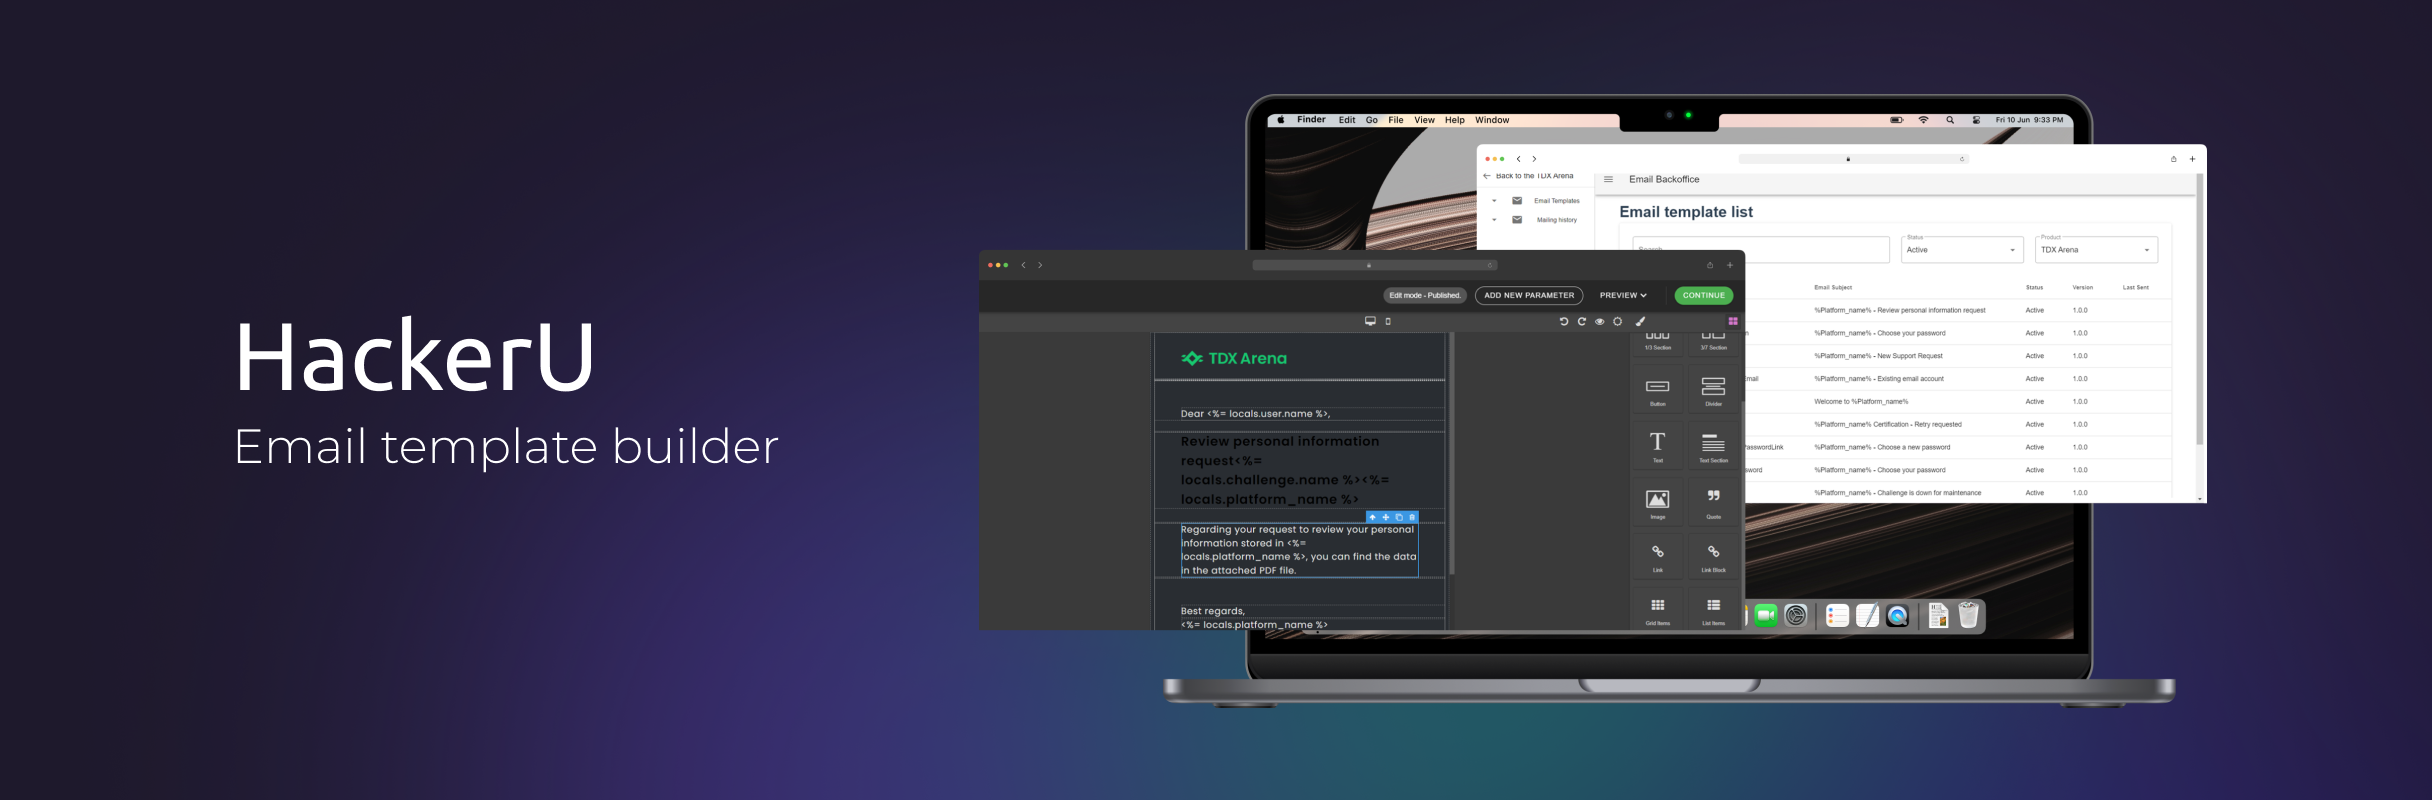The height and width of the screenshot is (800, 2432).
Task: Open new tab in editor browser window
Action: (x=1730, y=265)
